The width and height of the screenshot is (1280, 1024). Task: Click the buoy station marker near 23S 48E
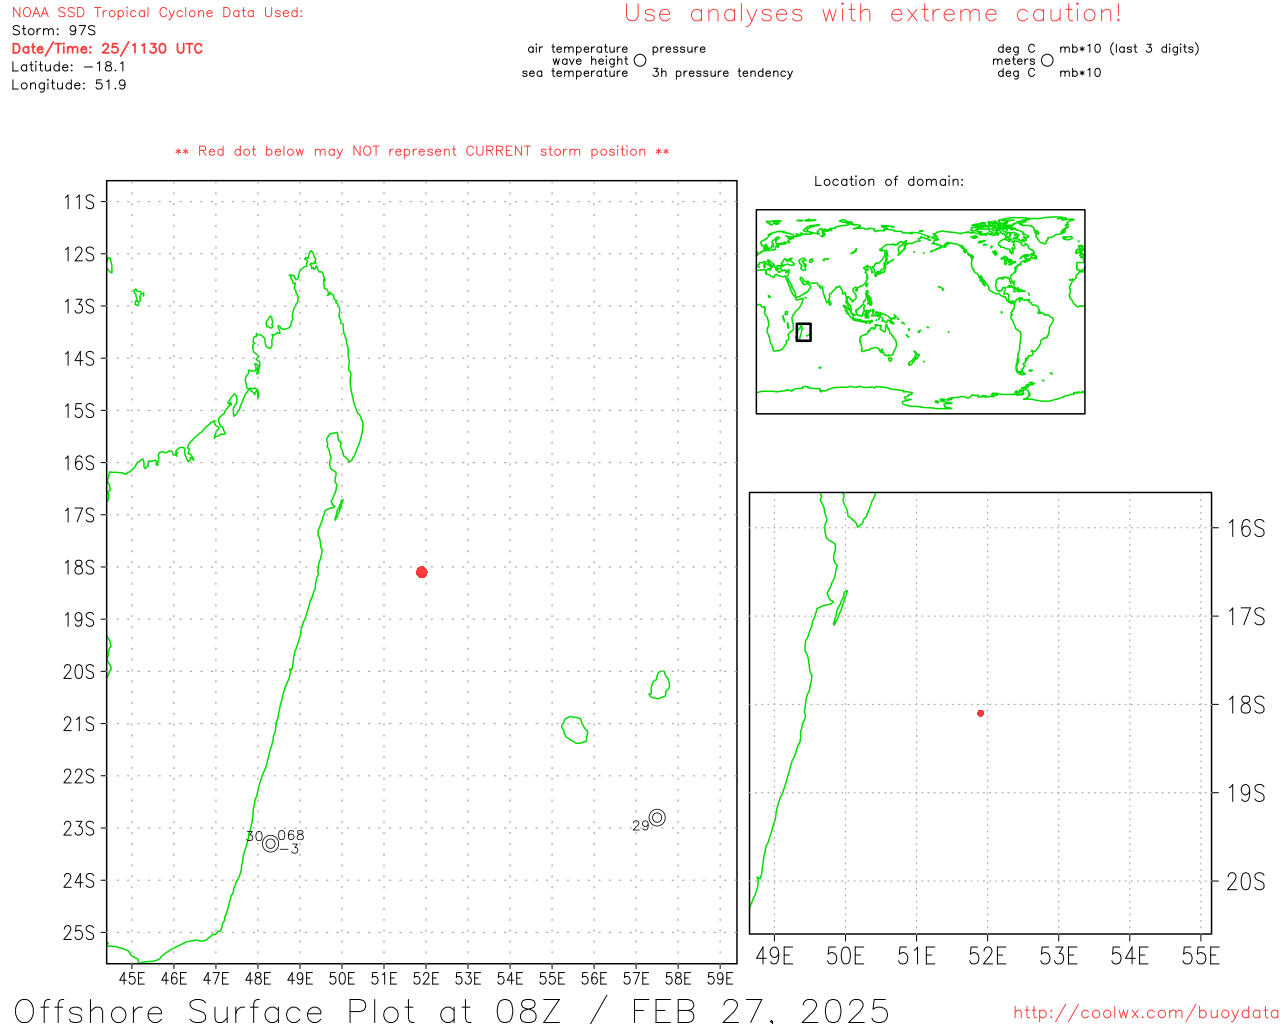(x=270, y=844)
